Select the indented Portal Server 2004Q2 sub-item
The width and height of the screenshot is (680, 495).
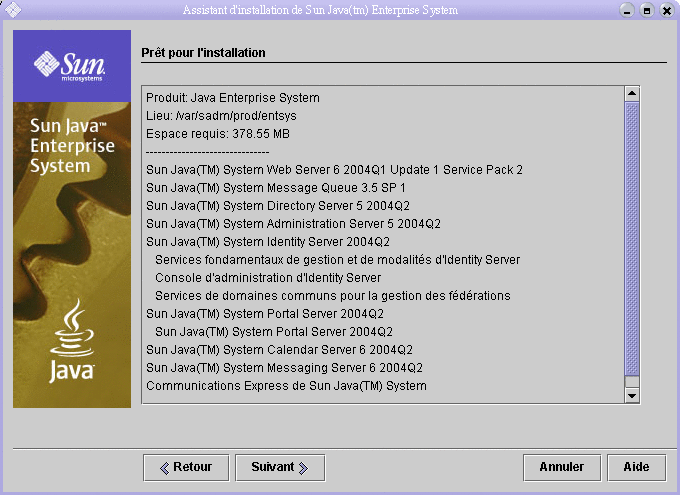tap(274, 332)
